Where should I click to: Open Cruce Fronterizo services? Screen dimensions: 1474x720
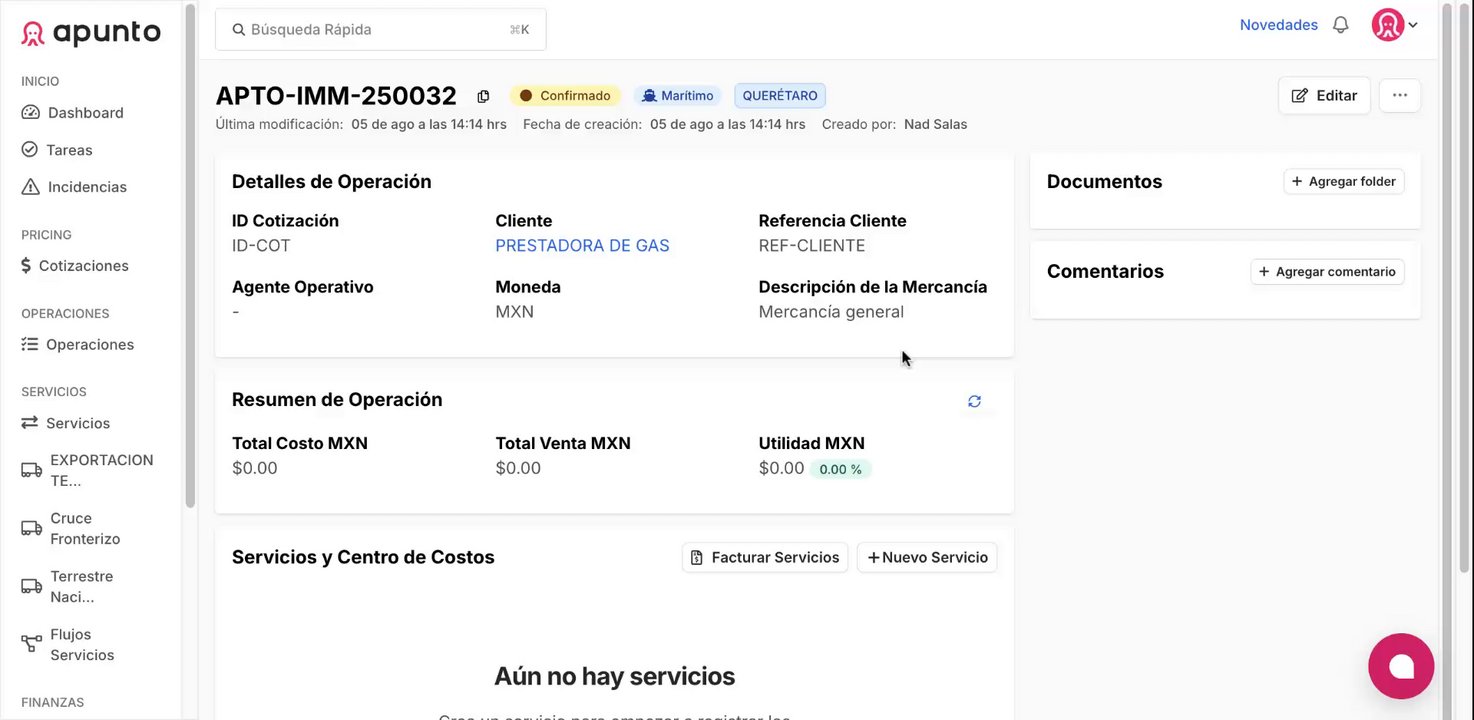coord(85,529)
